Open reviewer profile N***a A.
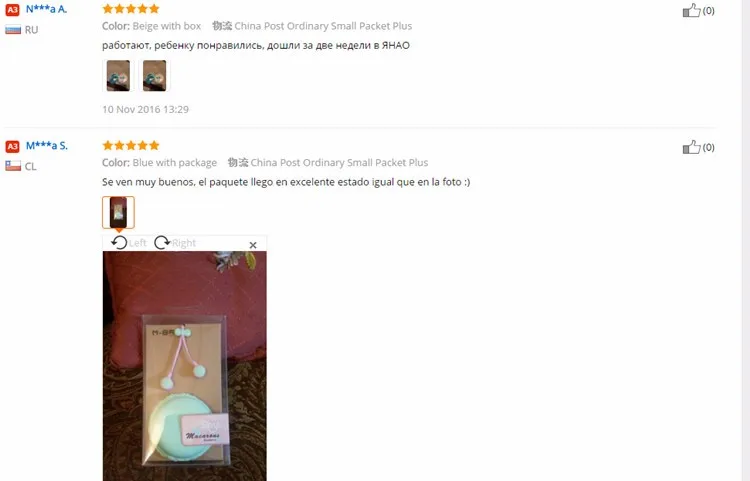The width and height of the screenshot is (750, 481). click(x=46, y=9)
